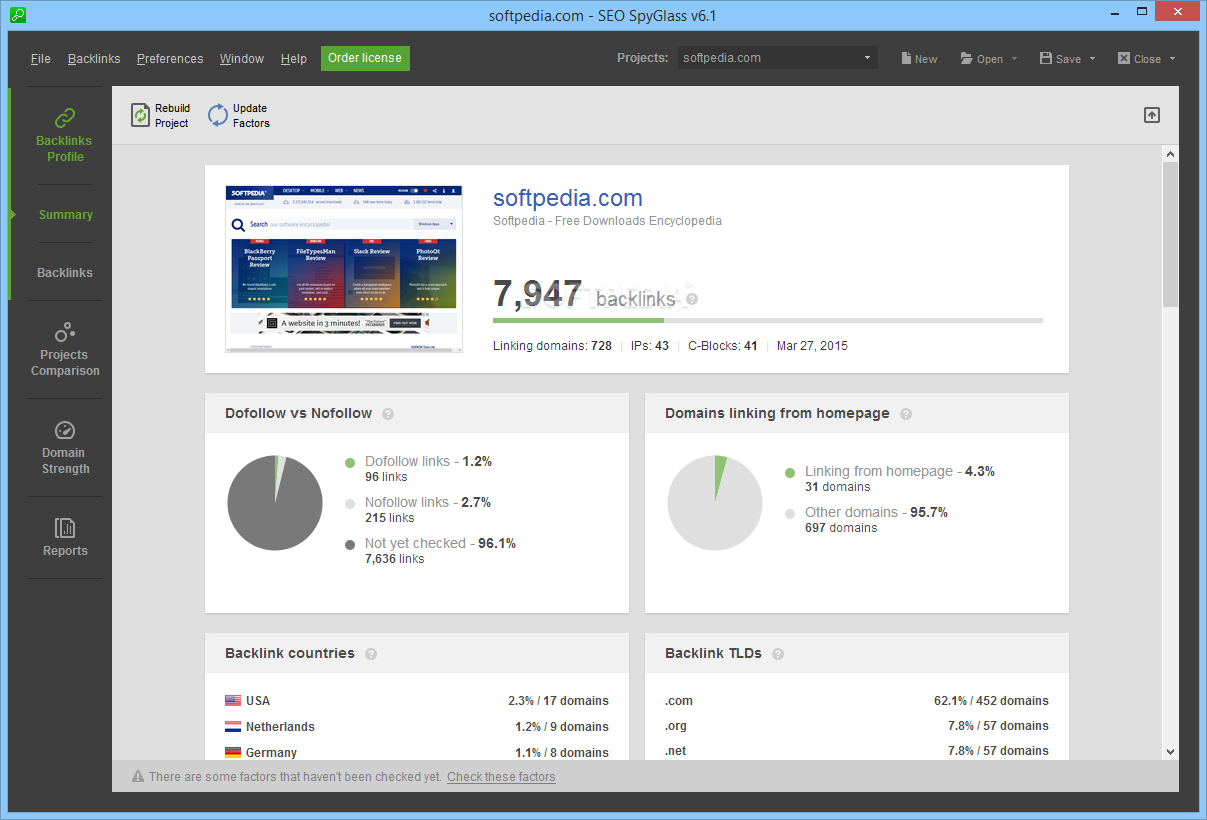Click 'Softpedia - Free Downloads Encyclopedia' subtitle
Image resolution: width=1207 pixels, height=820 pixels.
pyautogui.click(x=607, y=221)
